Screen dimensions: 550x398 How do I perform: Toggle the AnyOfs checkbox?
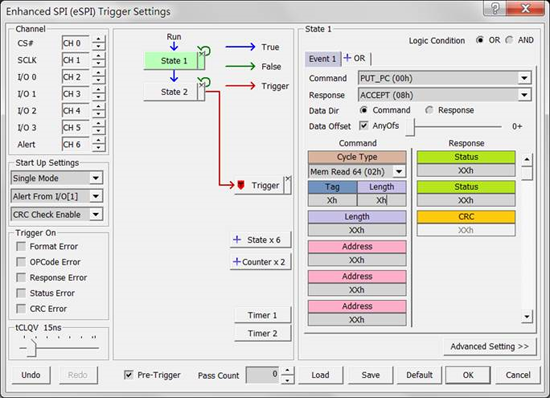(x=364, y=125)
